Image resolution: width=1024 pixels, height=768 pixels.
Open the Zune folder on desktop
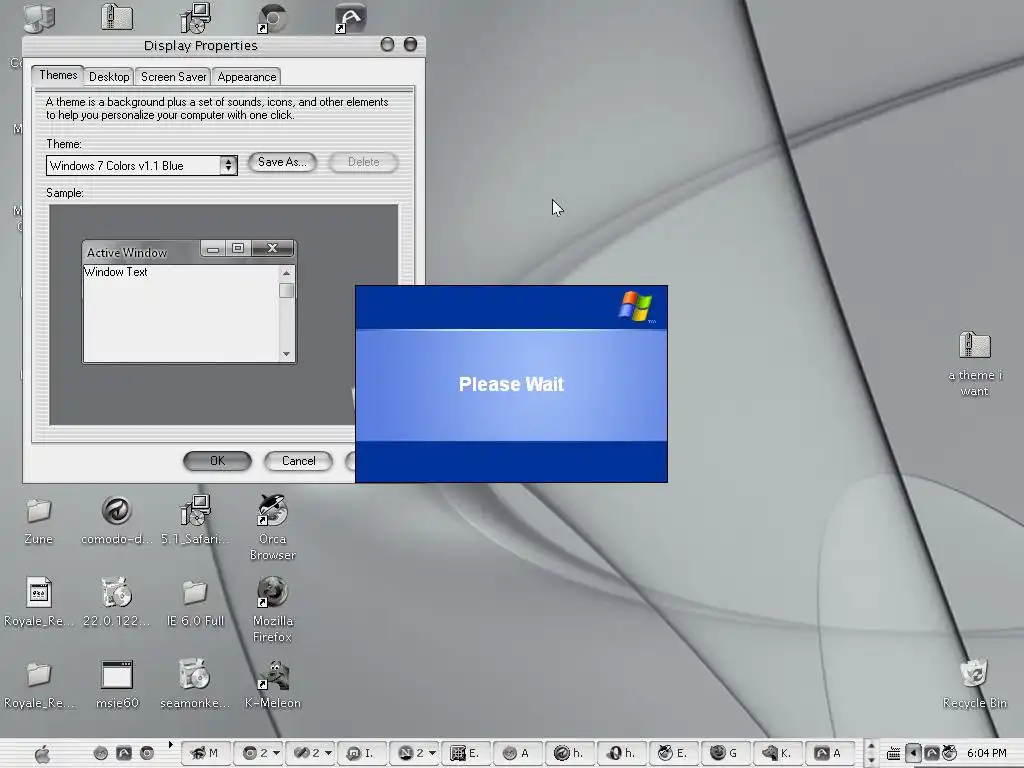39,520
